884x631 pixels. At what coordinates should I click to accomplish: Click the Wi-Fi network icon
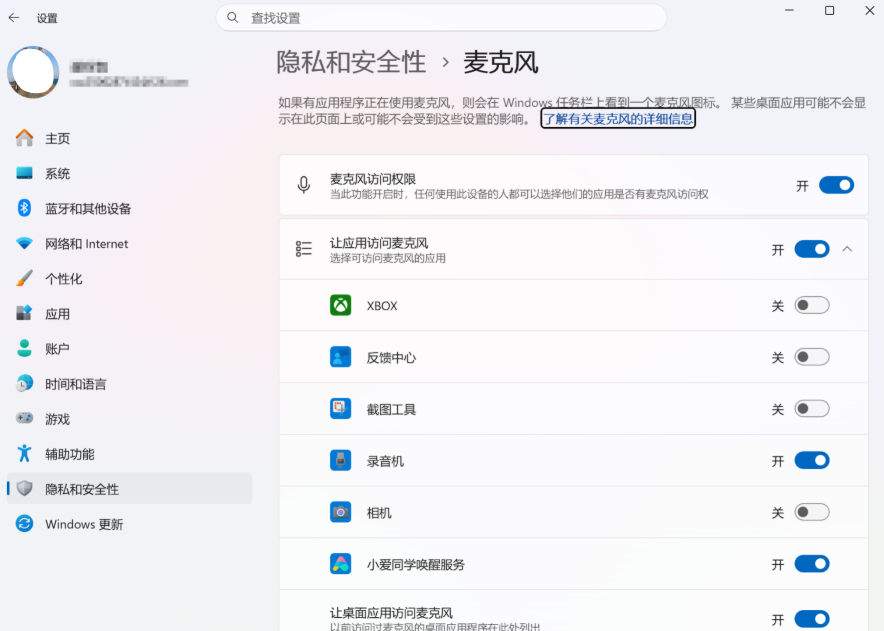[24, 244]
